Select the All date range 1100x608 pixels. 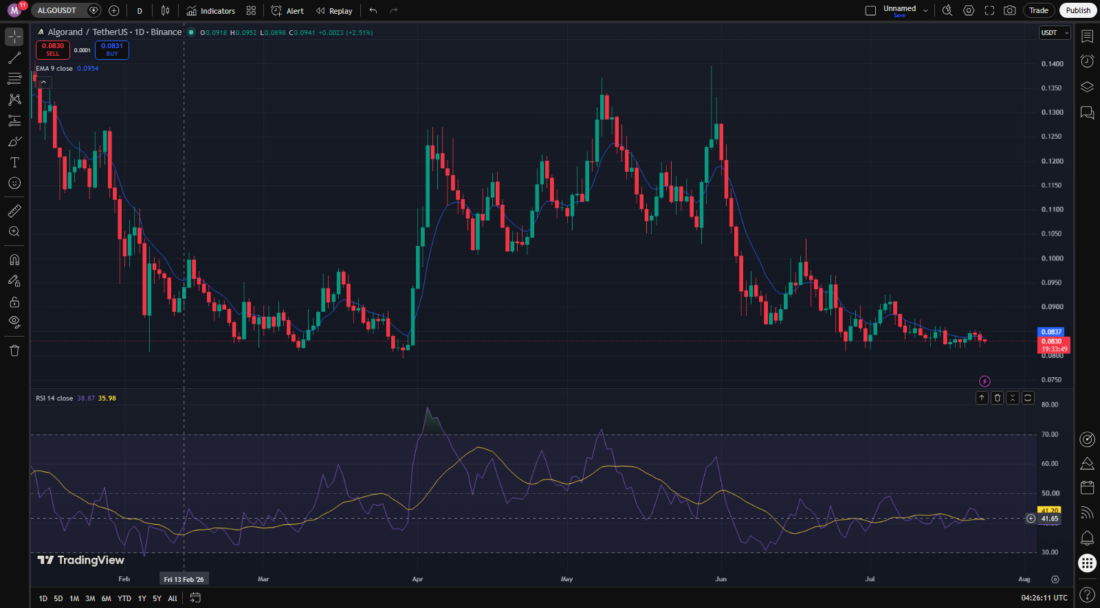point(173,598)
